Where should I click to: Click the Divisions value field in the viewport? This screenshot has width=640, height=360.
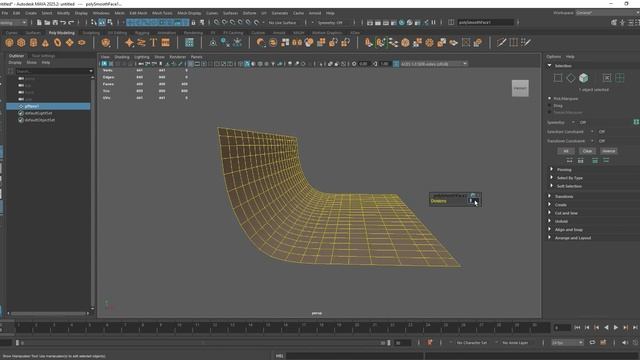[x=473, y=201]
